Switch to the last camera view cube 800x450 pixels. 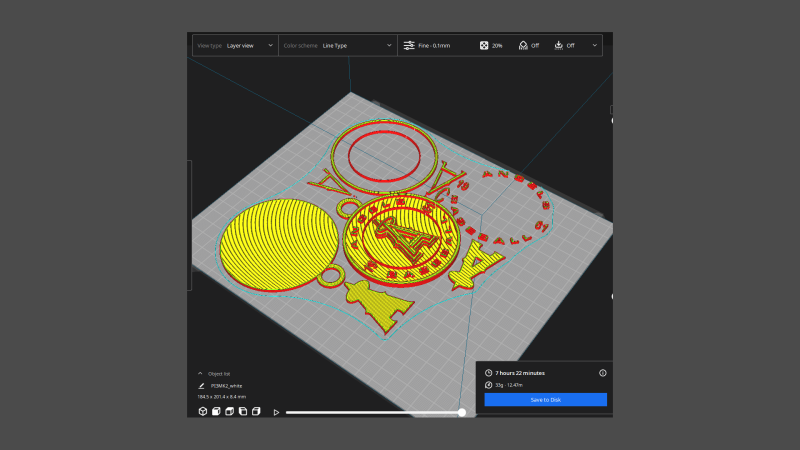(x=256, y=411)
